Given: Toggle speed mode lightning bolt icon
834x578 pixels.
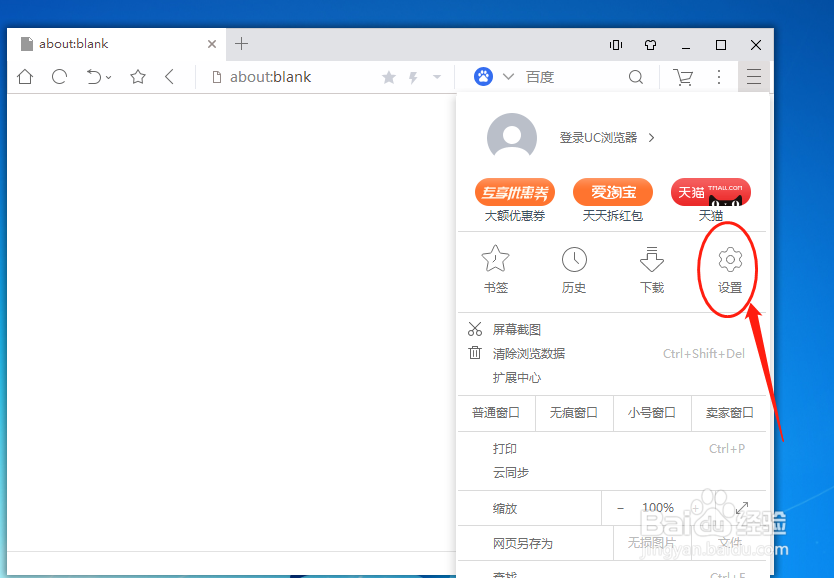Looking at the screenshot, I should (x=413, y=78).
